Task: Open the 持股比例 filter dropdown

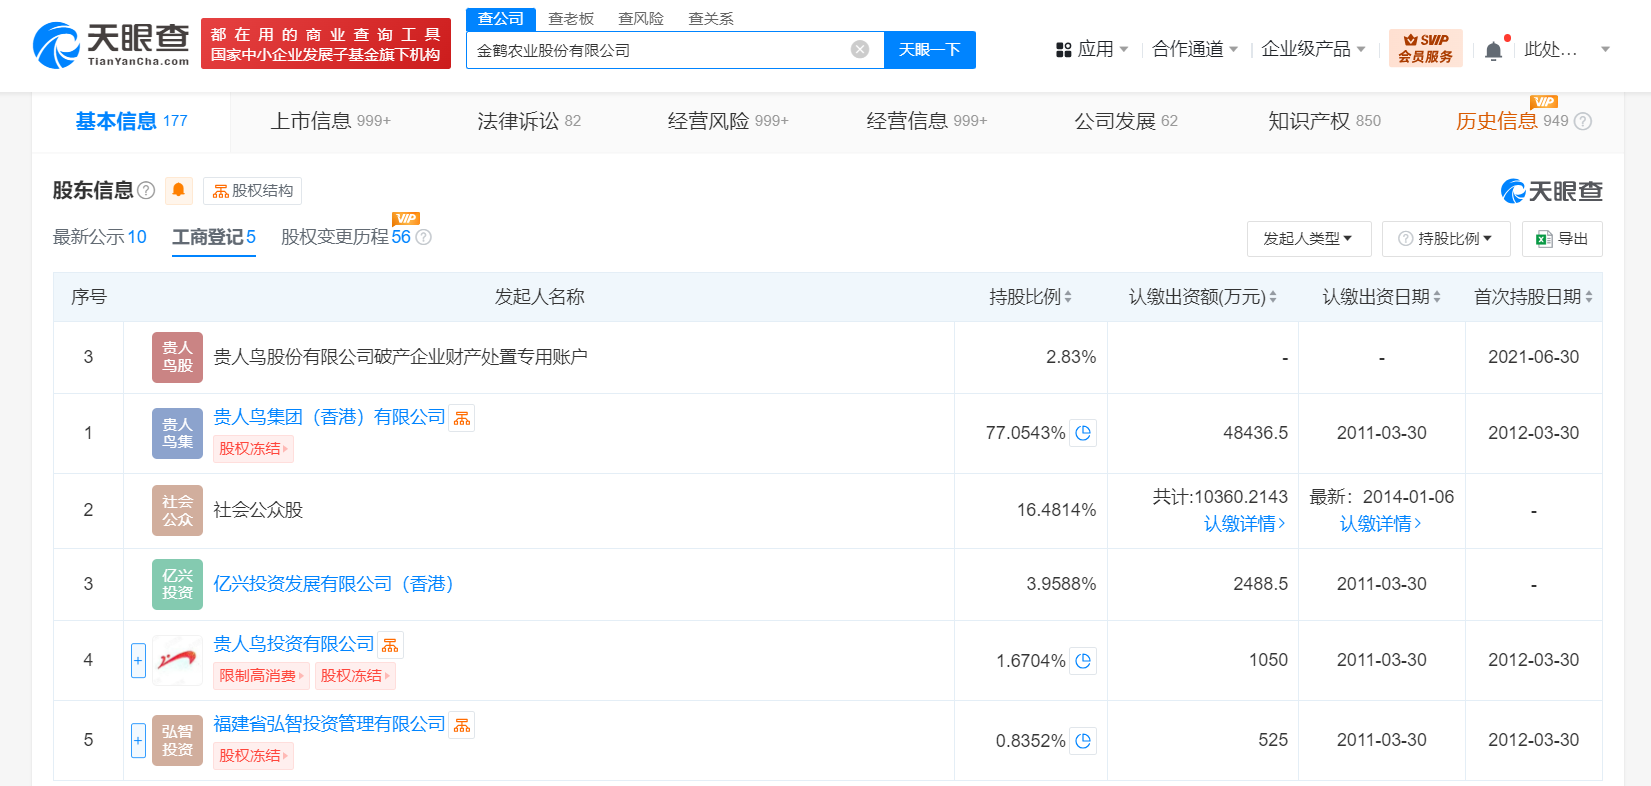Action: click(x=1445, y=239)
